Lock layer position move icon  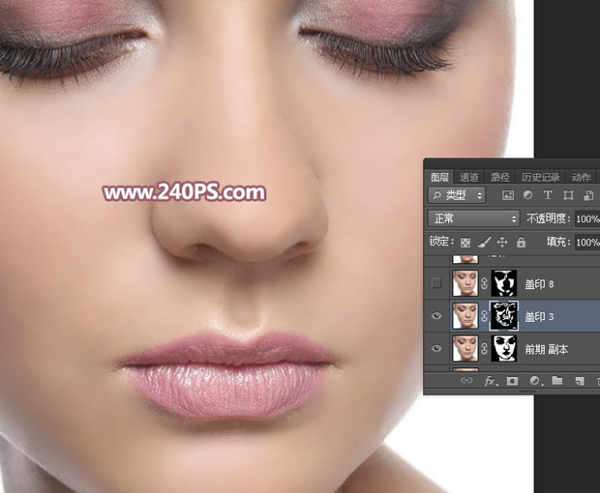[502, 242]
